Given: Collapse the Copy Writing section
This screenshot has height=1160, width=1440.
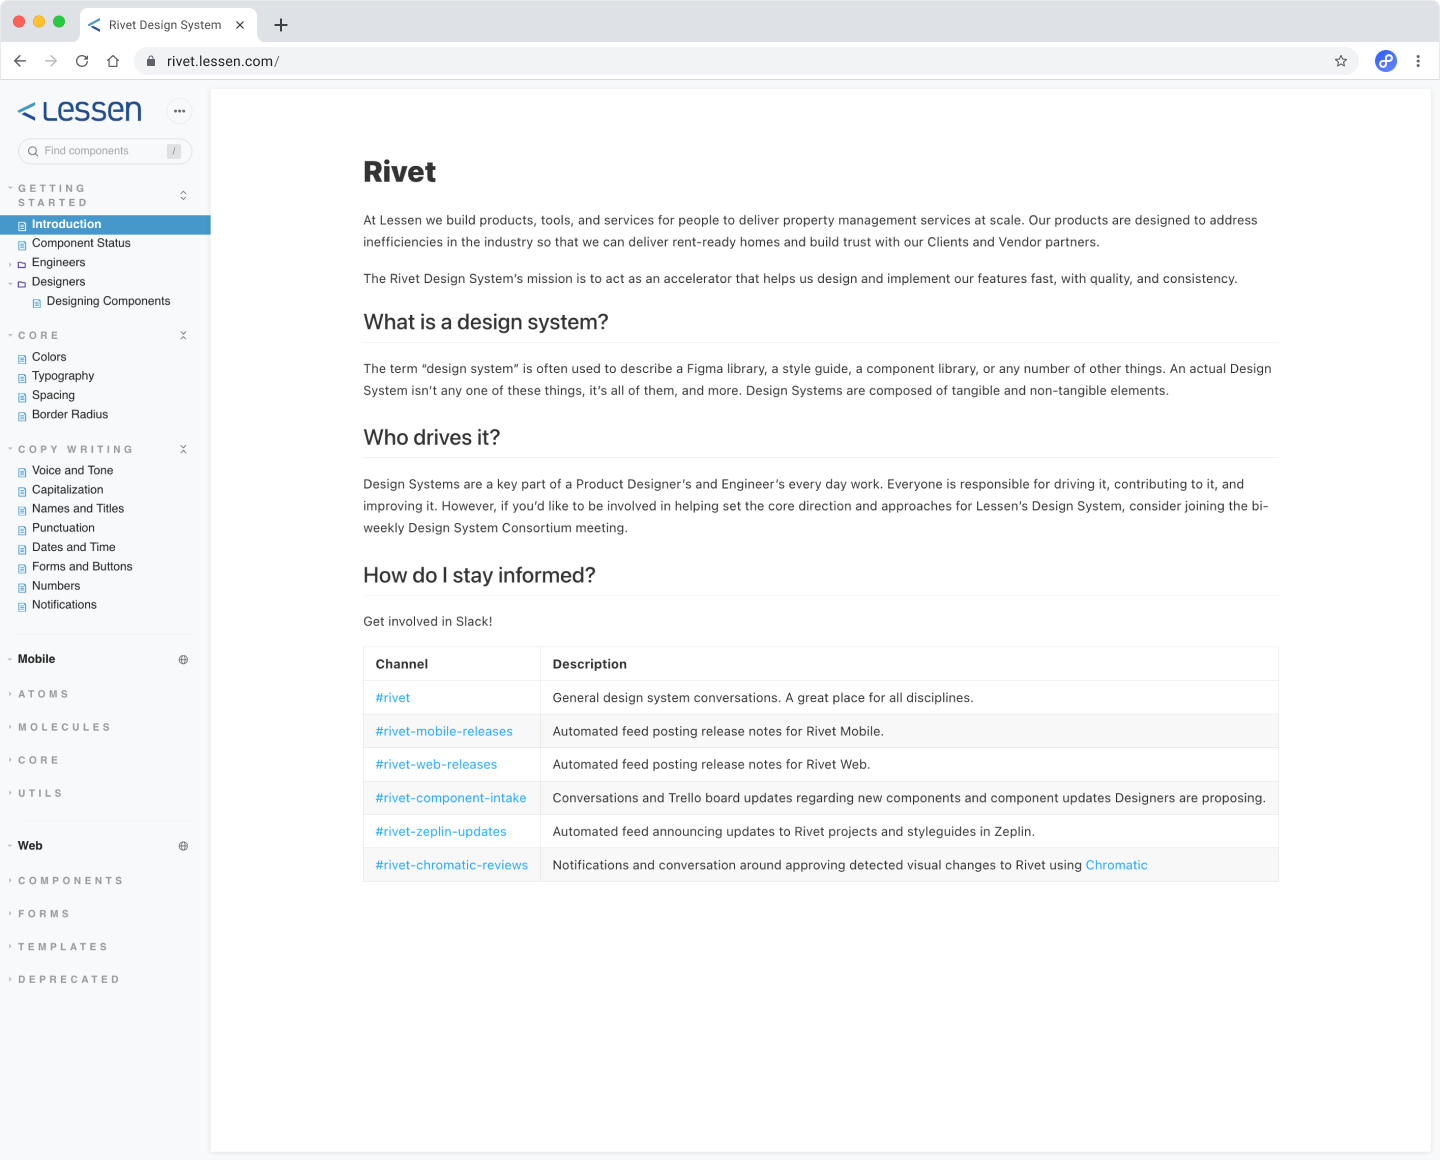Looking at the screenshot, I should tap(183, 450).
